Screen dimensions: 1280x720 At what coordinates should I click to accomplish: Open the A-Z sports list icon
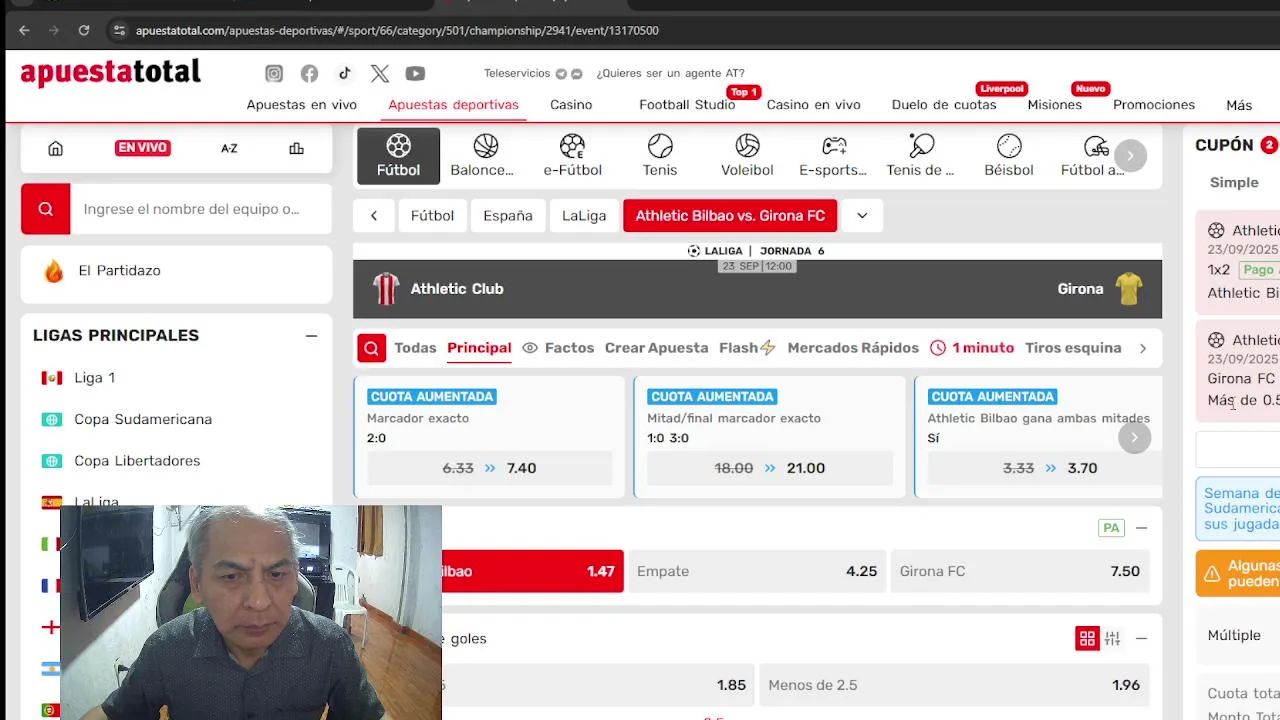point(229,148)
